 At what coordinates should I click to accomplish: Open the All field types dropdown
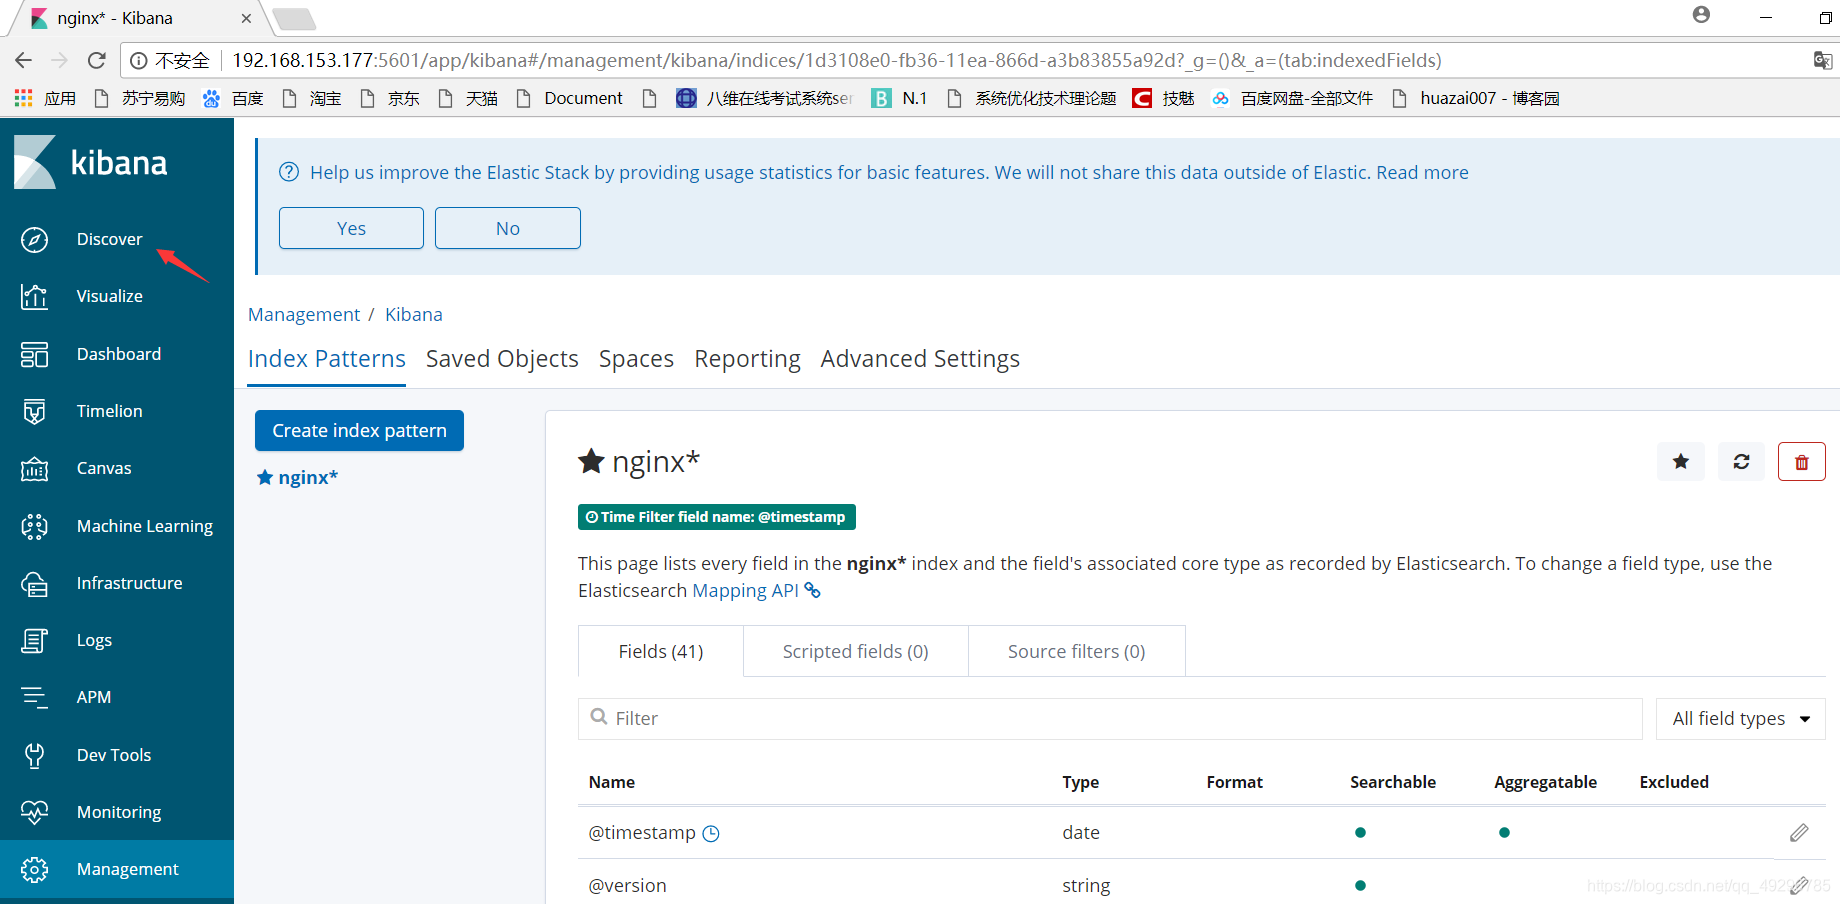[x=1741, y=718]
